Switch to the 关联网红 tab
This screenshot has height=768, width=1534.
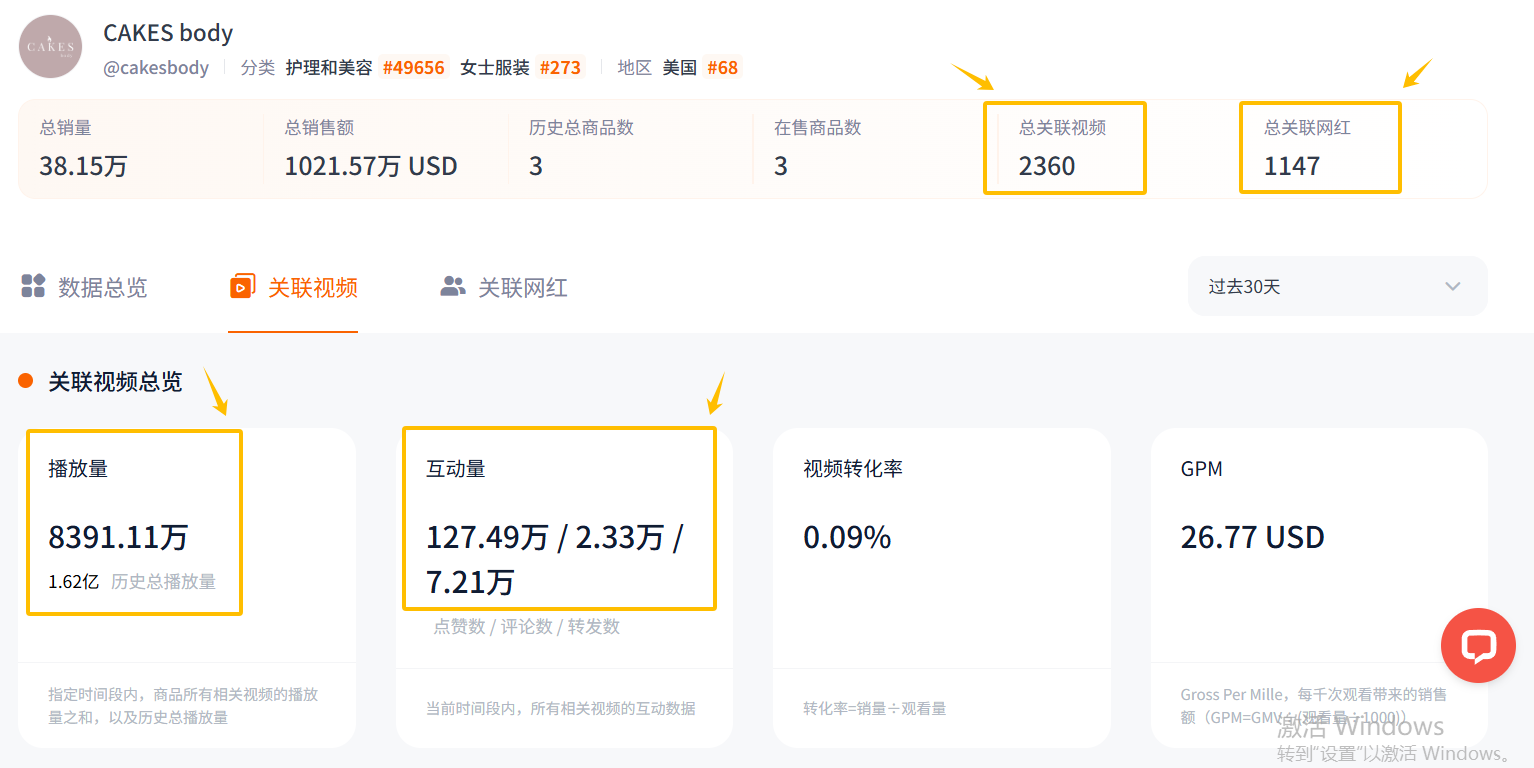coord(504,287)
